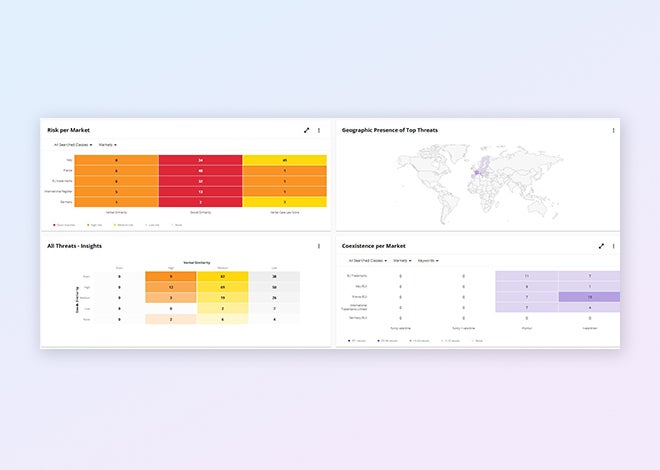Open the Risk per Market kebab menu
This screenshot has width=660, height=470.
coord(319,130)
